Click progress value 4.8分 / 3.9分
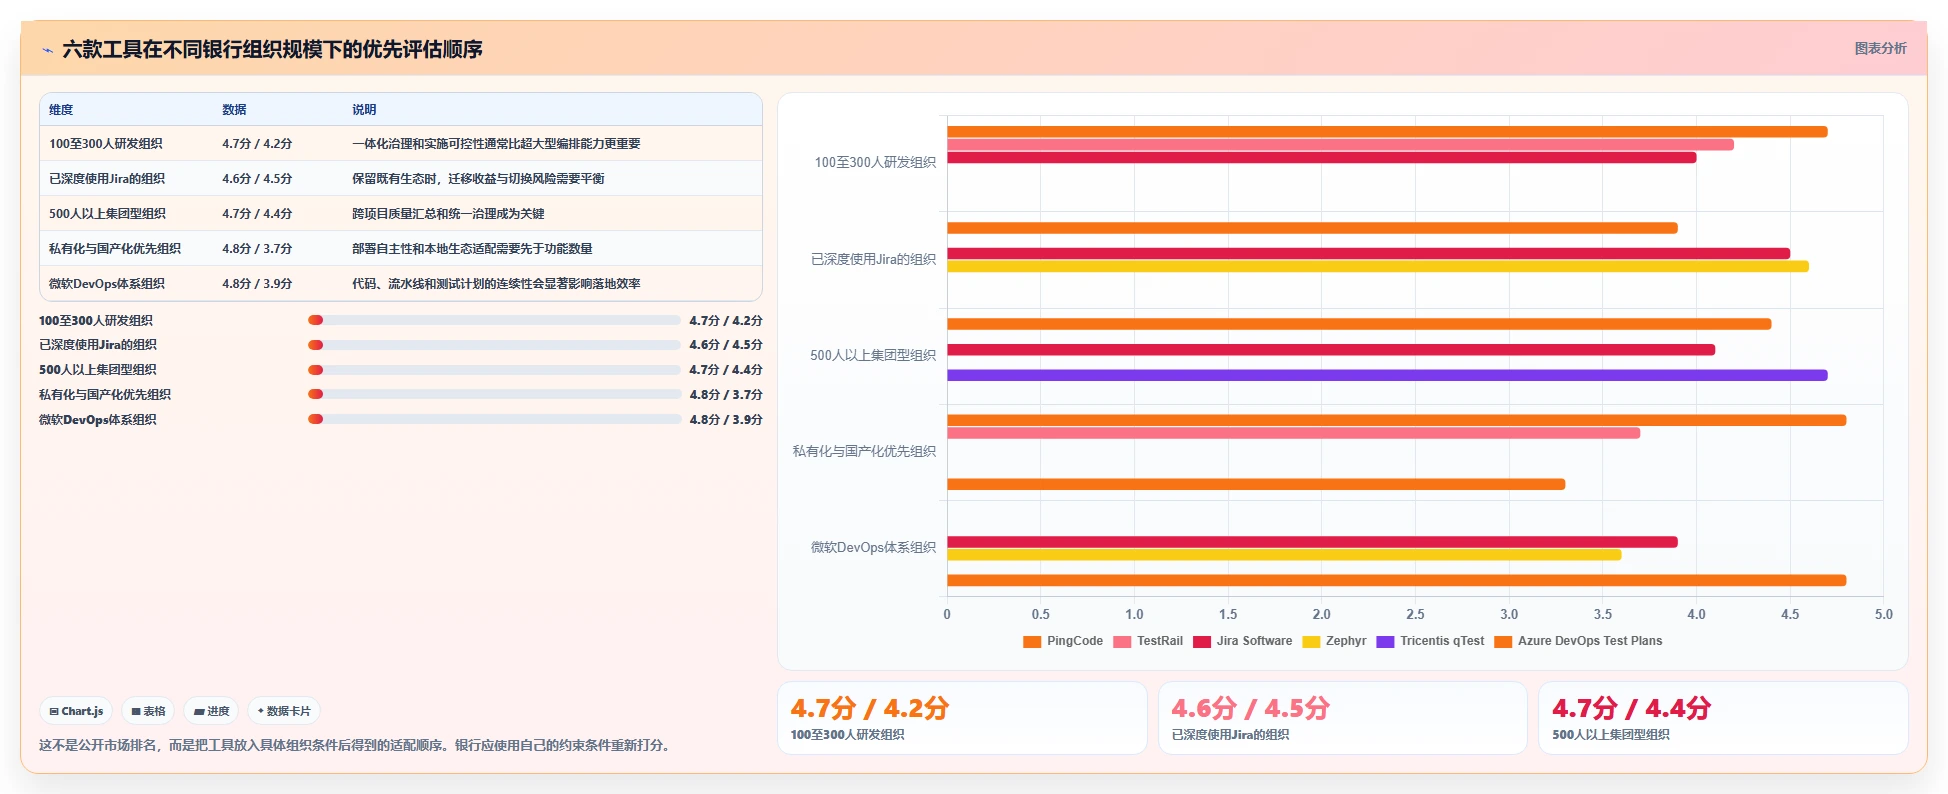The image size is (1948, 794). (x=726, y=419)
